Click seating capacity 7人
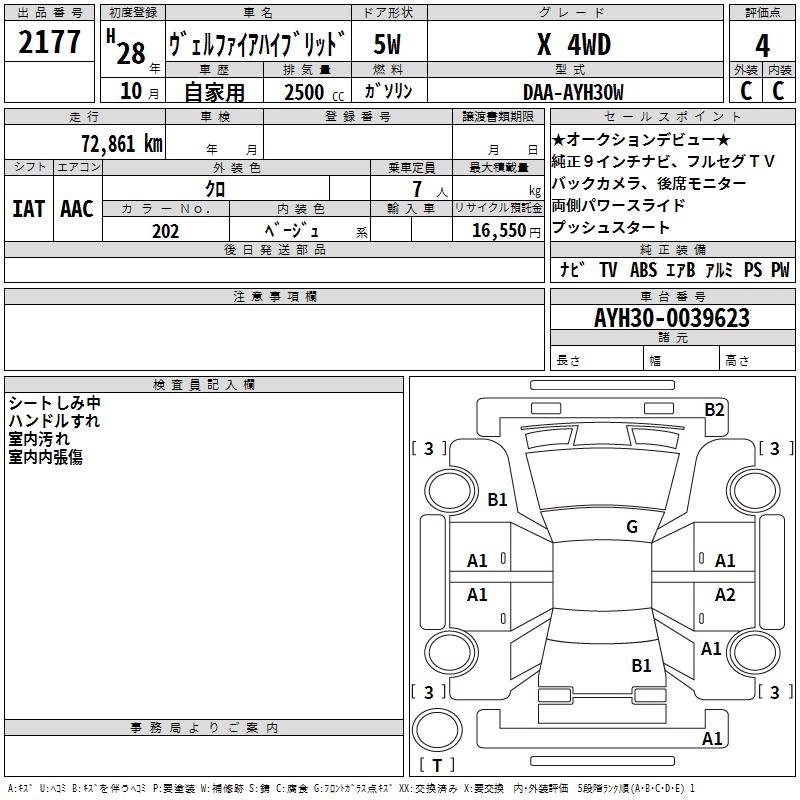800x800 pixels. (x=430, y=189)
